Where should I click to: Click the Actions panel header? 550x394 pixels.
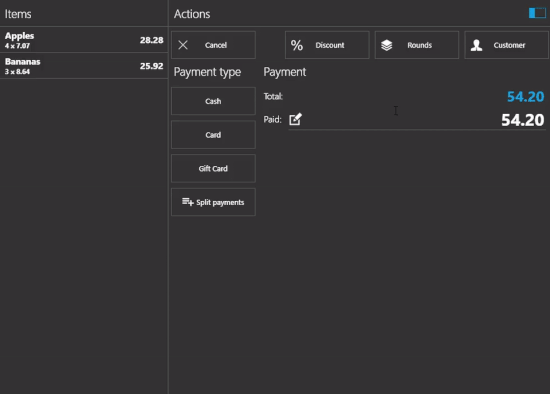click(x=192, y=14)
